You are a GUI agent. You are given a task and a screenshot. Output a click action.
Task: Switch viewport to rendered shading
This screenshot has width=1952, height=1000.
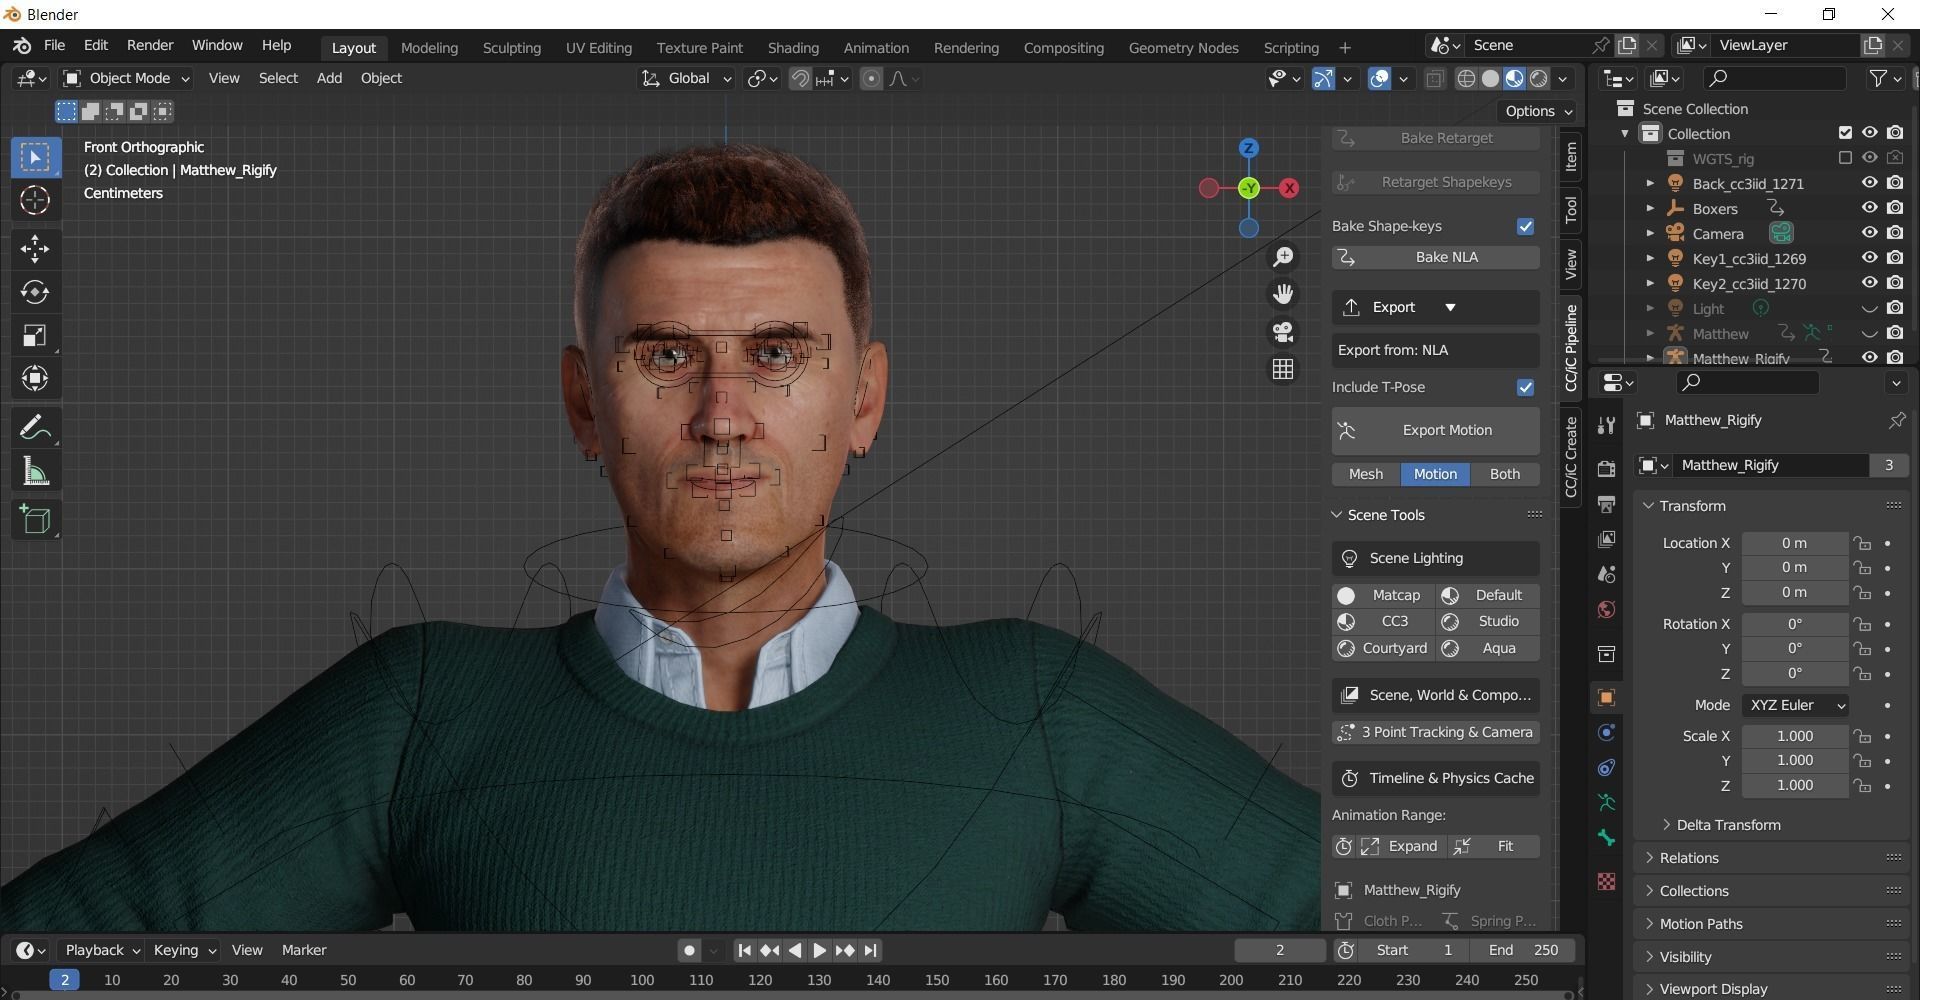pyautogui.click(x=1539, y=79)
